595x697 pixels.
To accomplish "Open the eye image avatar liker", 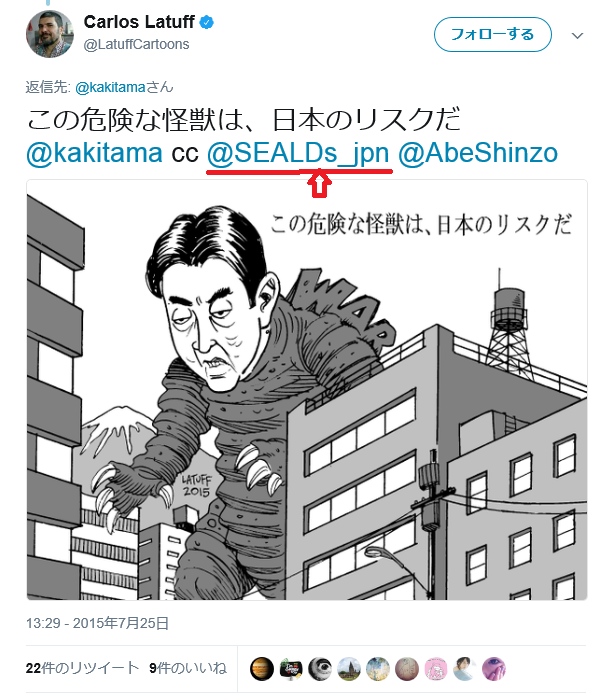I will pos(320,669).
